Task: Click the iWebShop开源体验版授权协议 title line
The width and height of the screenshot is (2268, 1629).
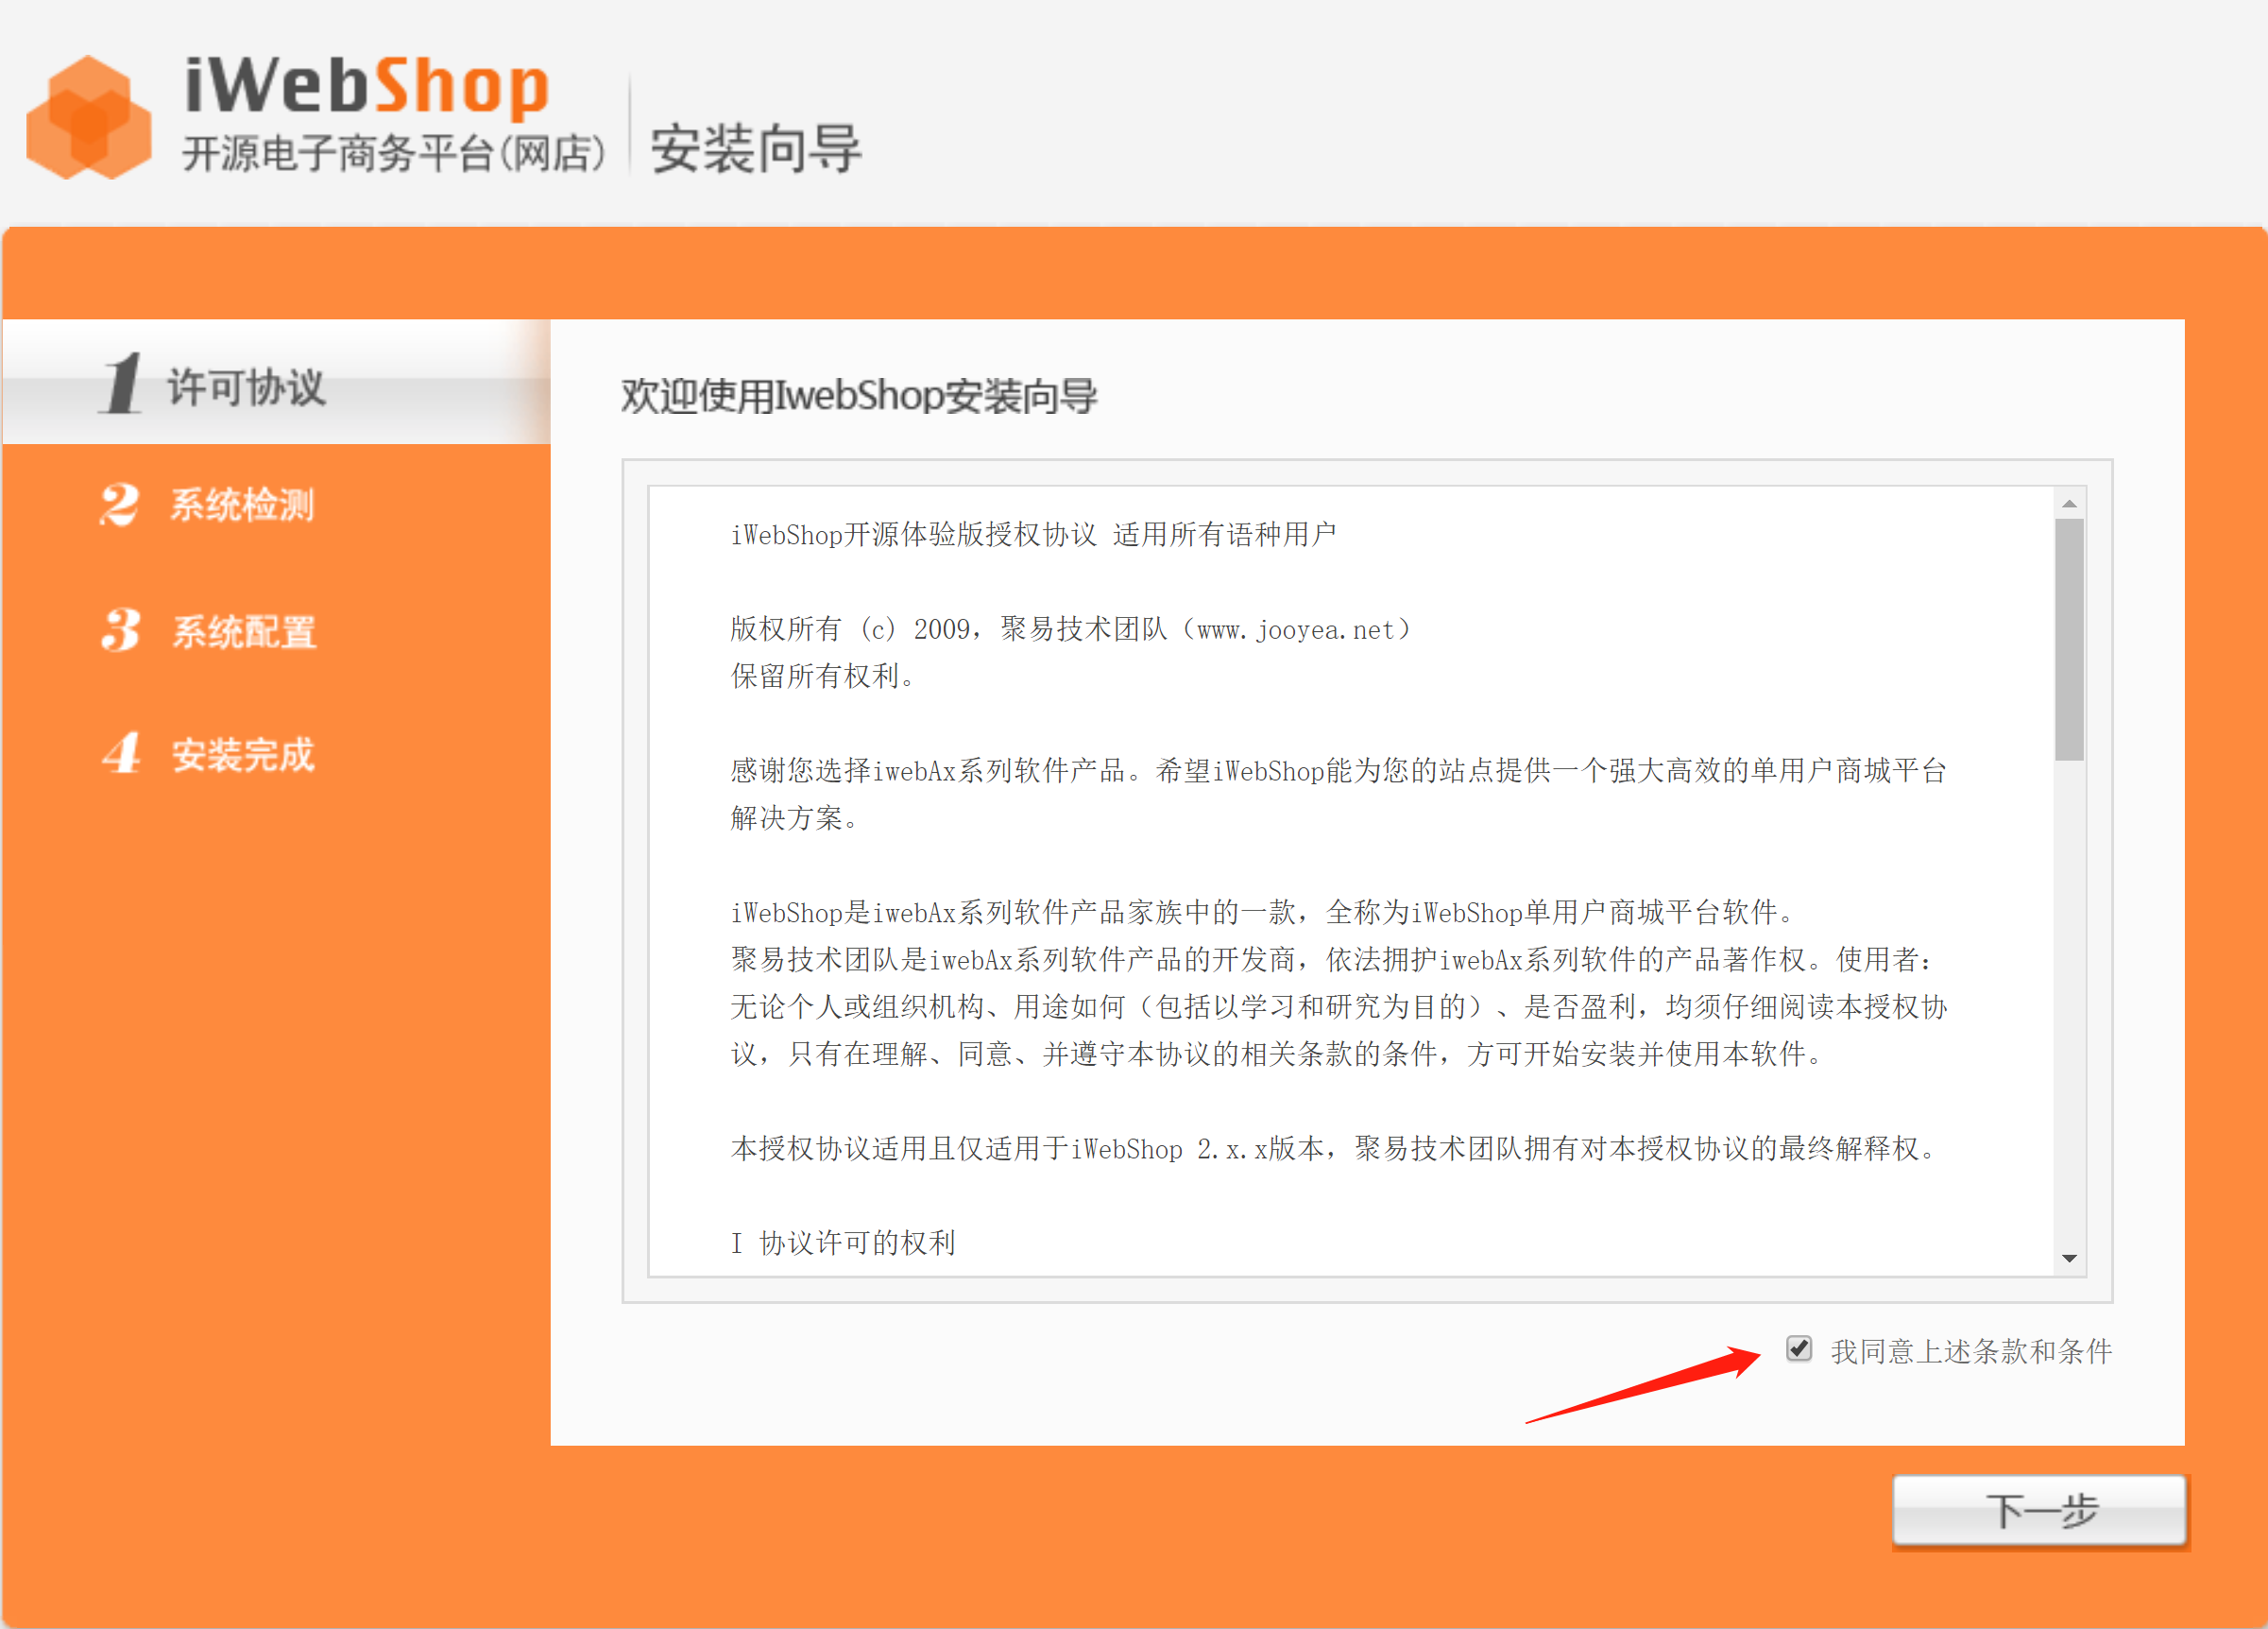Action: 1033,535
